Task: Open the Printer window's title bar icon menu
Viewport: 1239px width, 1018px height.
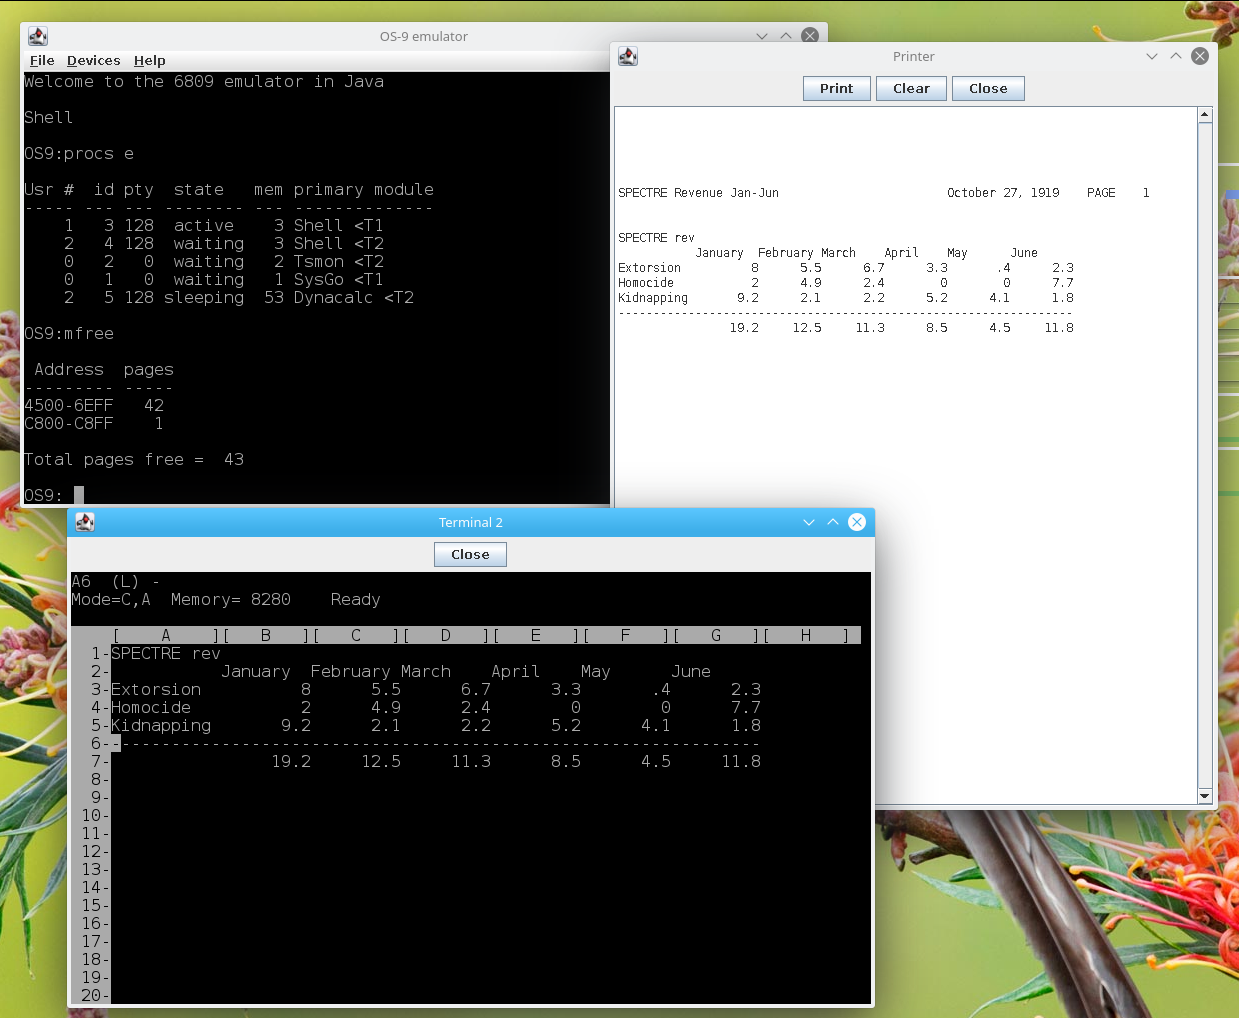Action: click(x=628, y=56)
